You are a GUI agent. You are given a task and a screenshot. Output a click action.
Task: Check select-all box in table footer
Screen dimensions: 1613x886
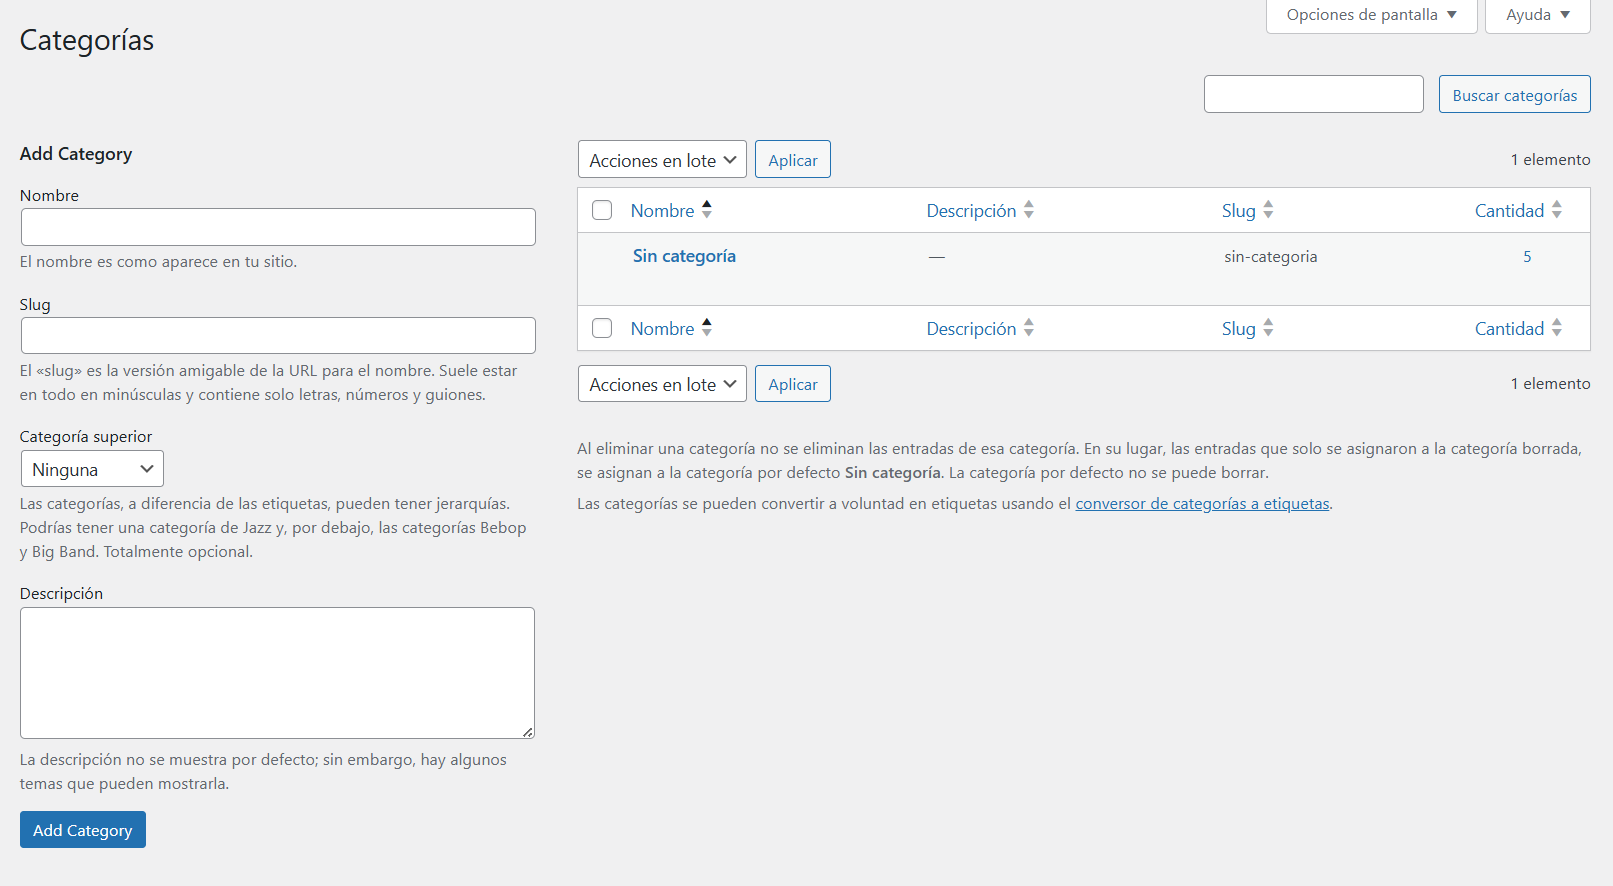click(x=602, y=328)
